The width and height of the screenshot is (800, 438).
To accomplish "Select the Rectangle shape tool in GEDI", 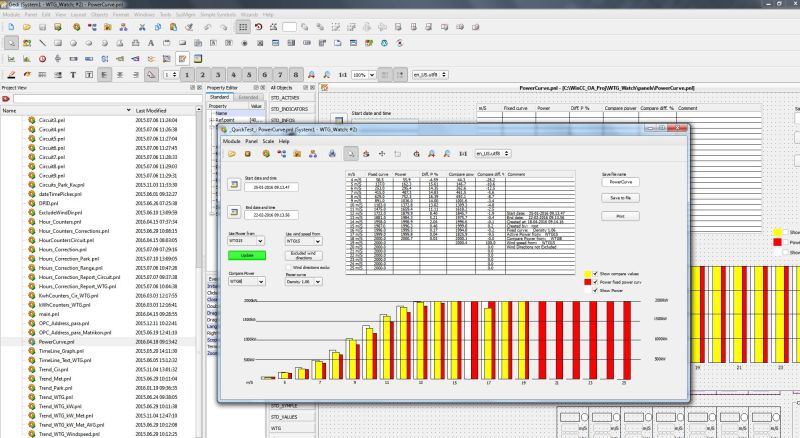I will click(x=58, y=43).
